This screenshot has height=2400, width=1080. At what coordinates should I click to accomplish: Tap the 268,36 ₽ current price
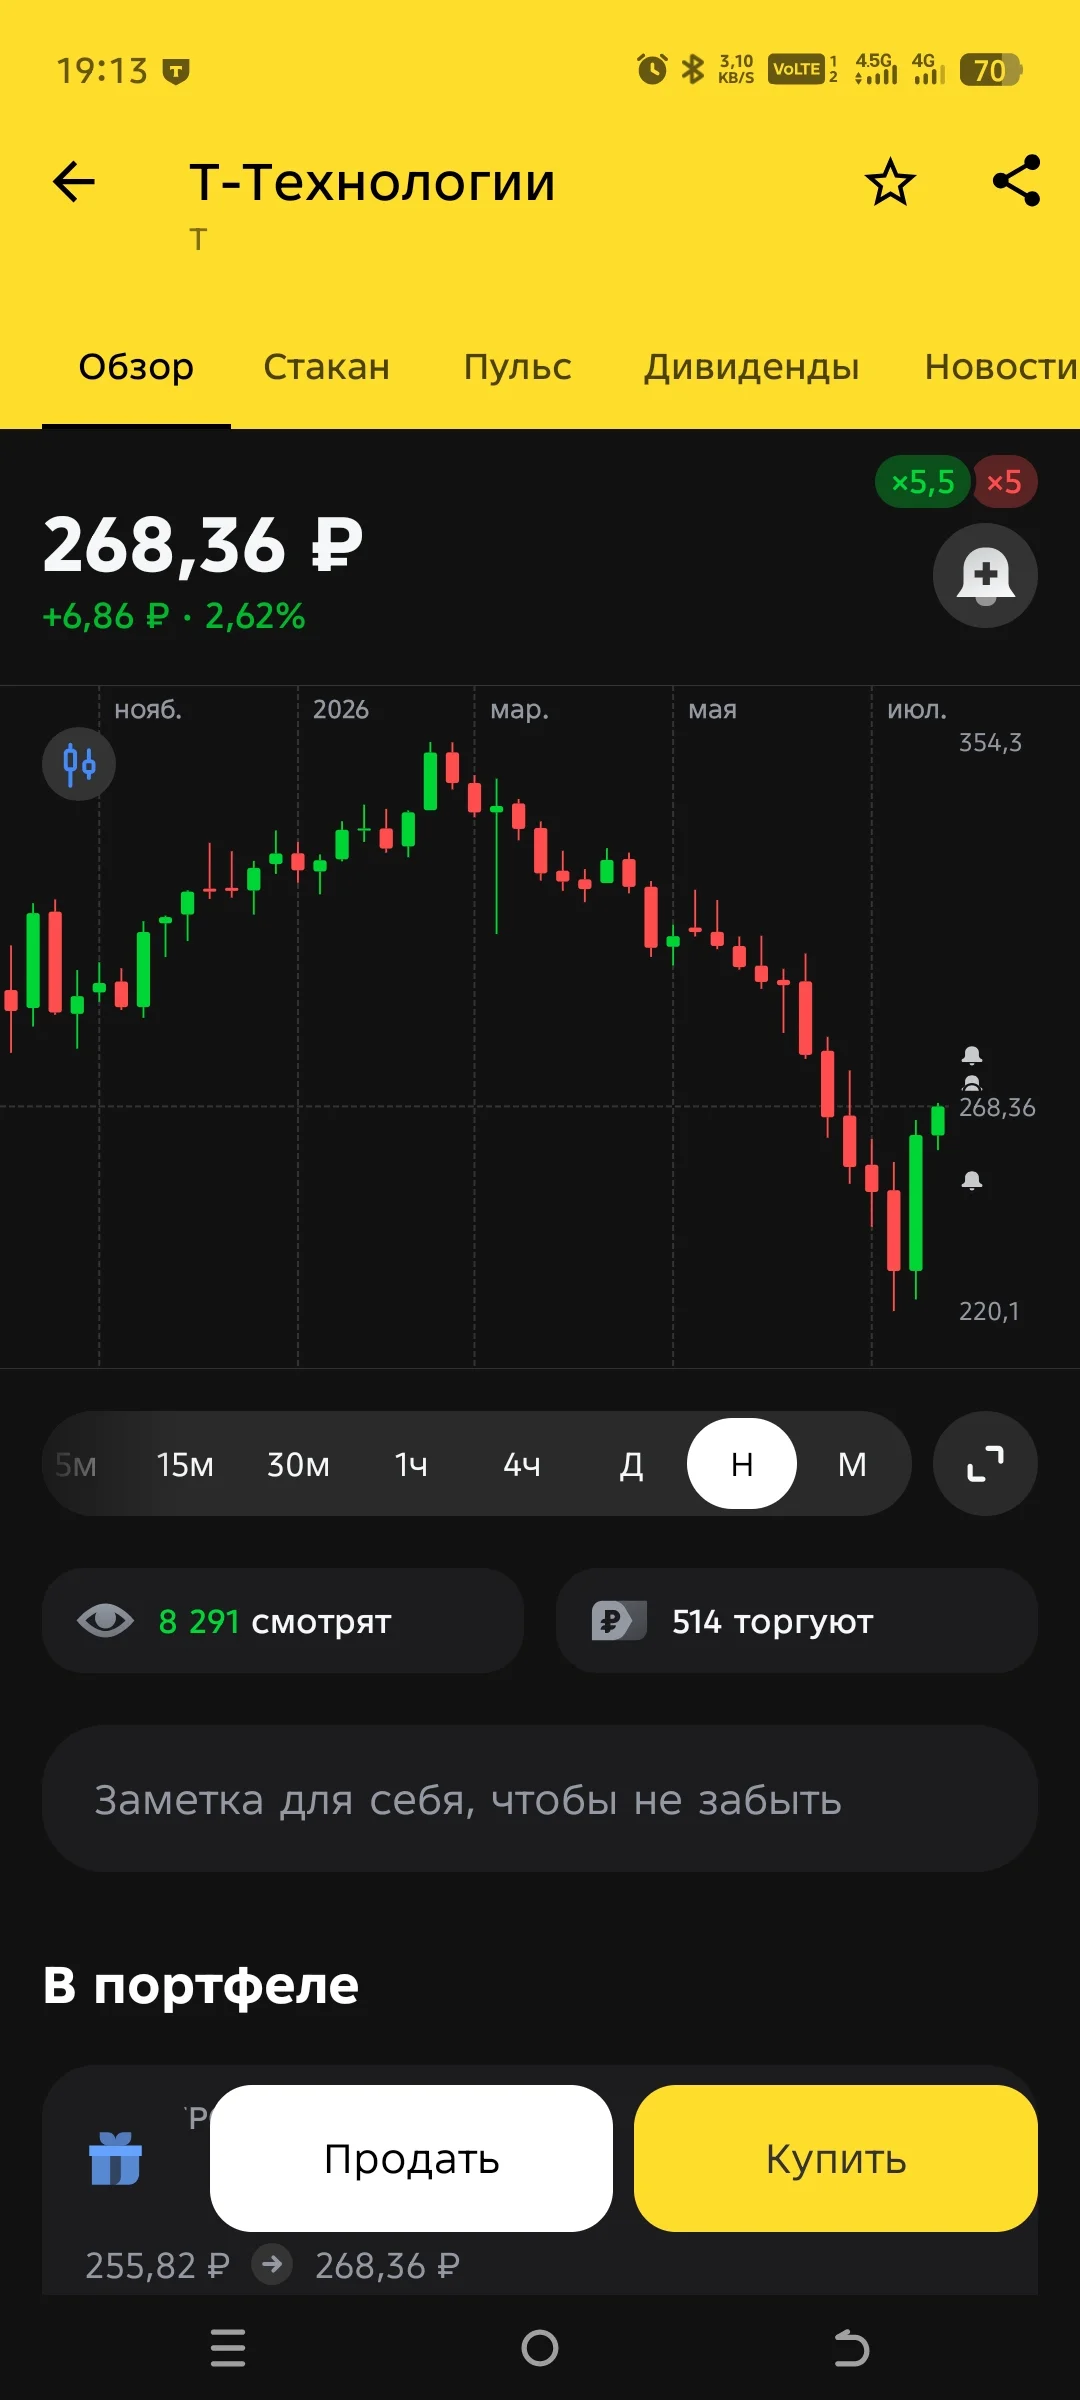pyautogui.click(x=203, y=545)
